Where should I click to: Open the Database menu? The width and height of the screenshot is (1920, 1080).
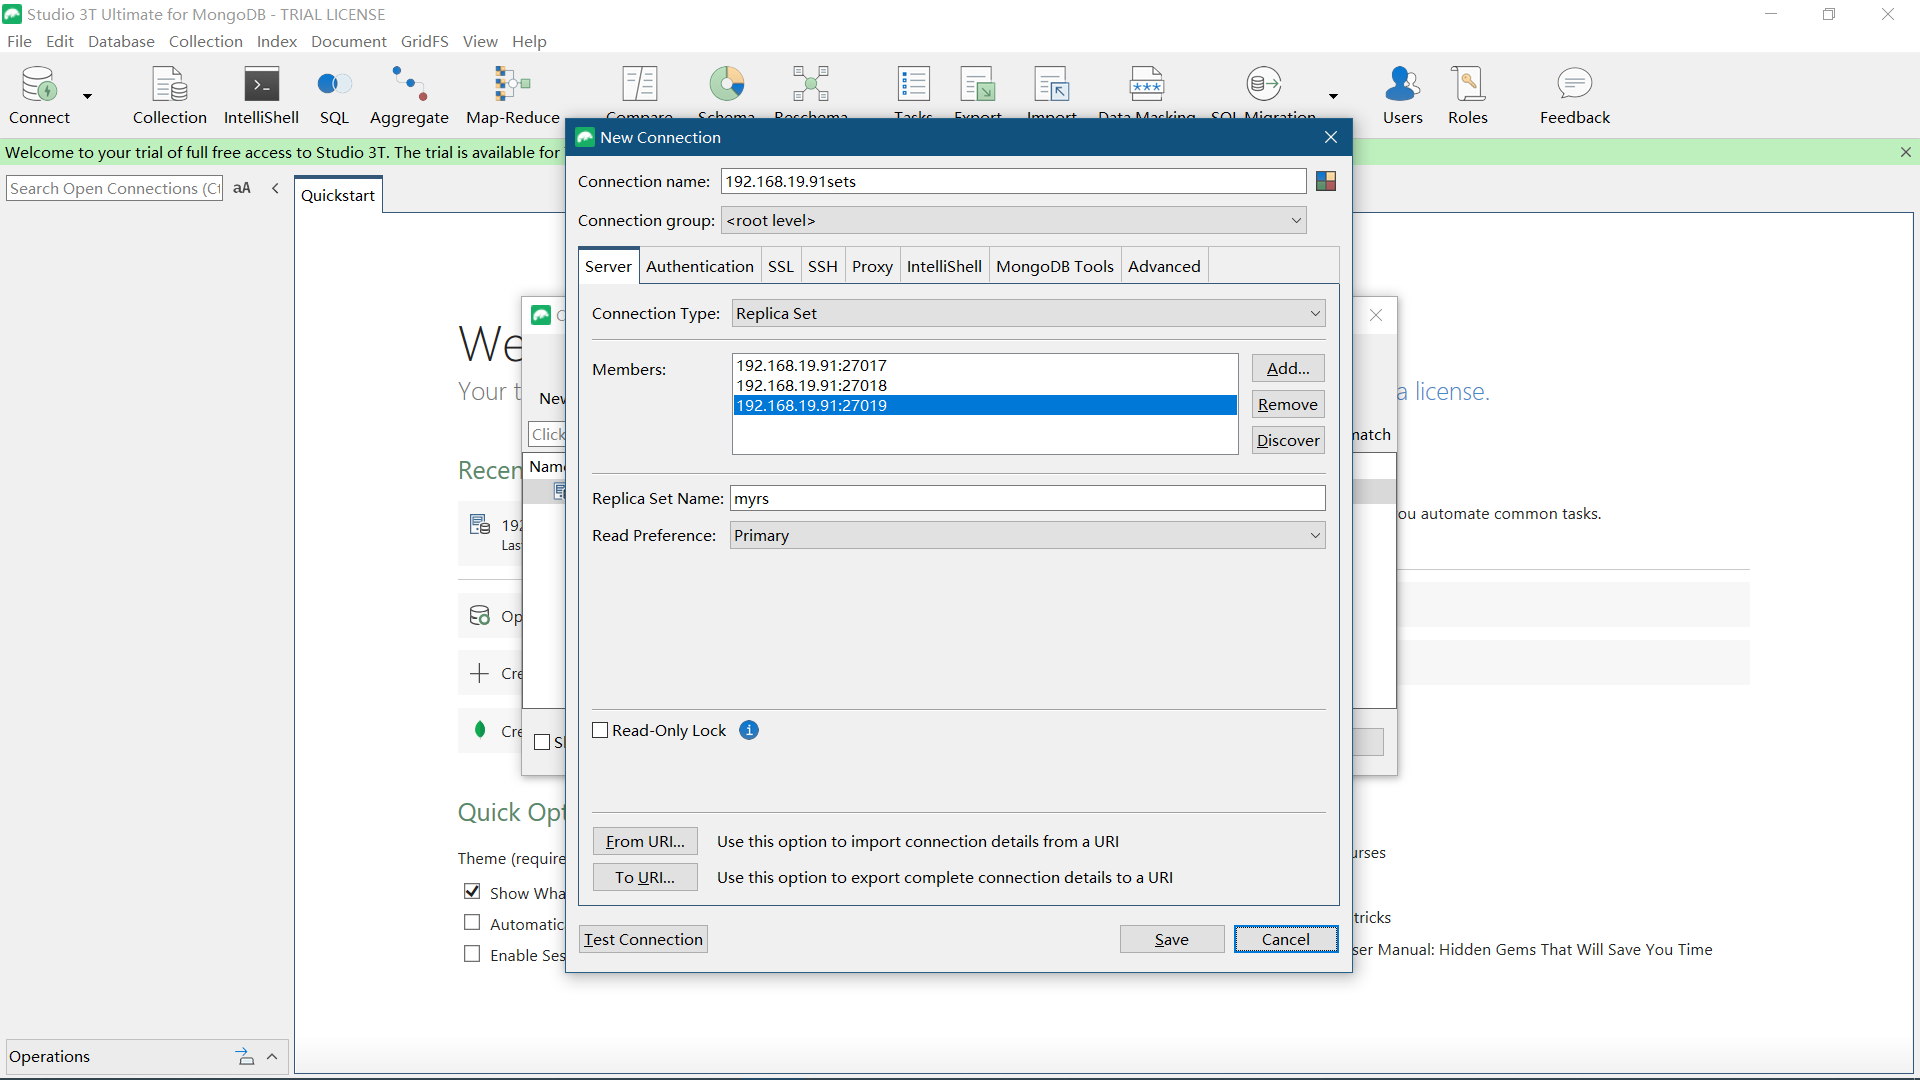[x=121, y=41]
